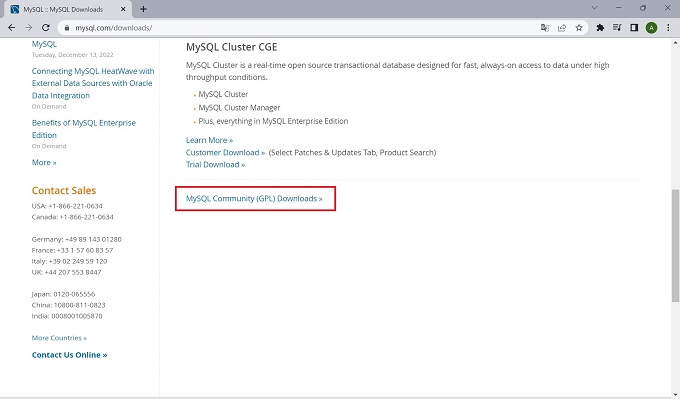Open MySQL Community (GPL) Downloads link
Viewport: 680px width, 399px height.
[x=254, y=199]
